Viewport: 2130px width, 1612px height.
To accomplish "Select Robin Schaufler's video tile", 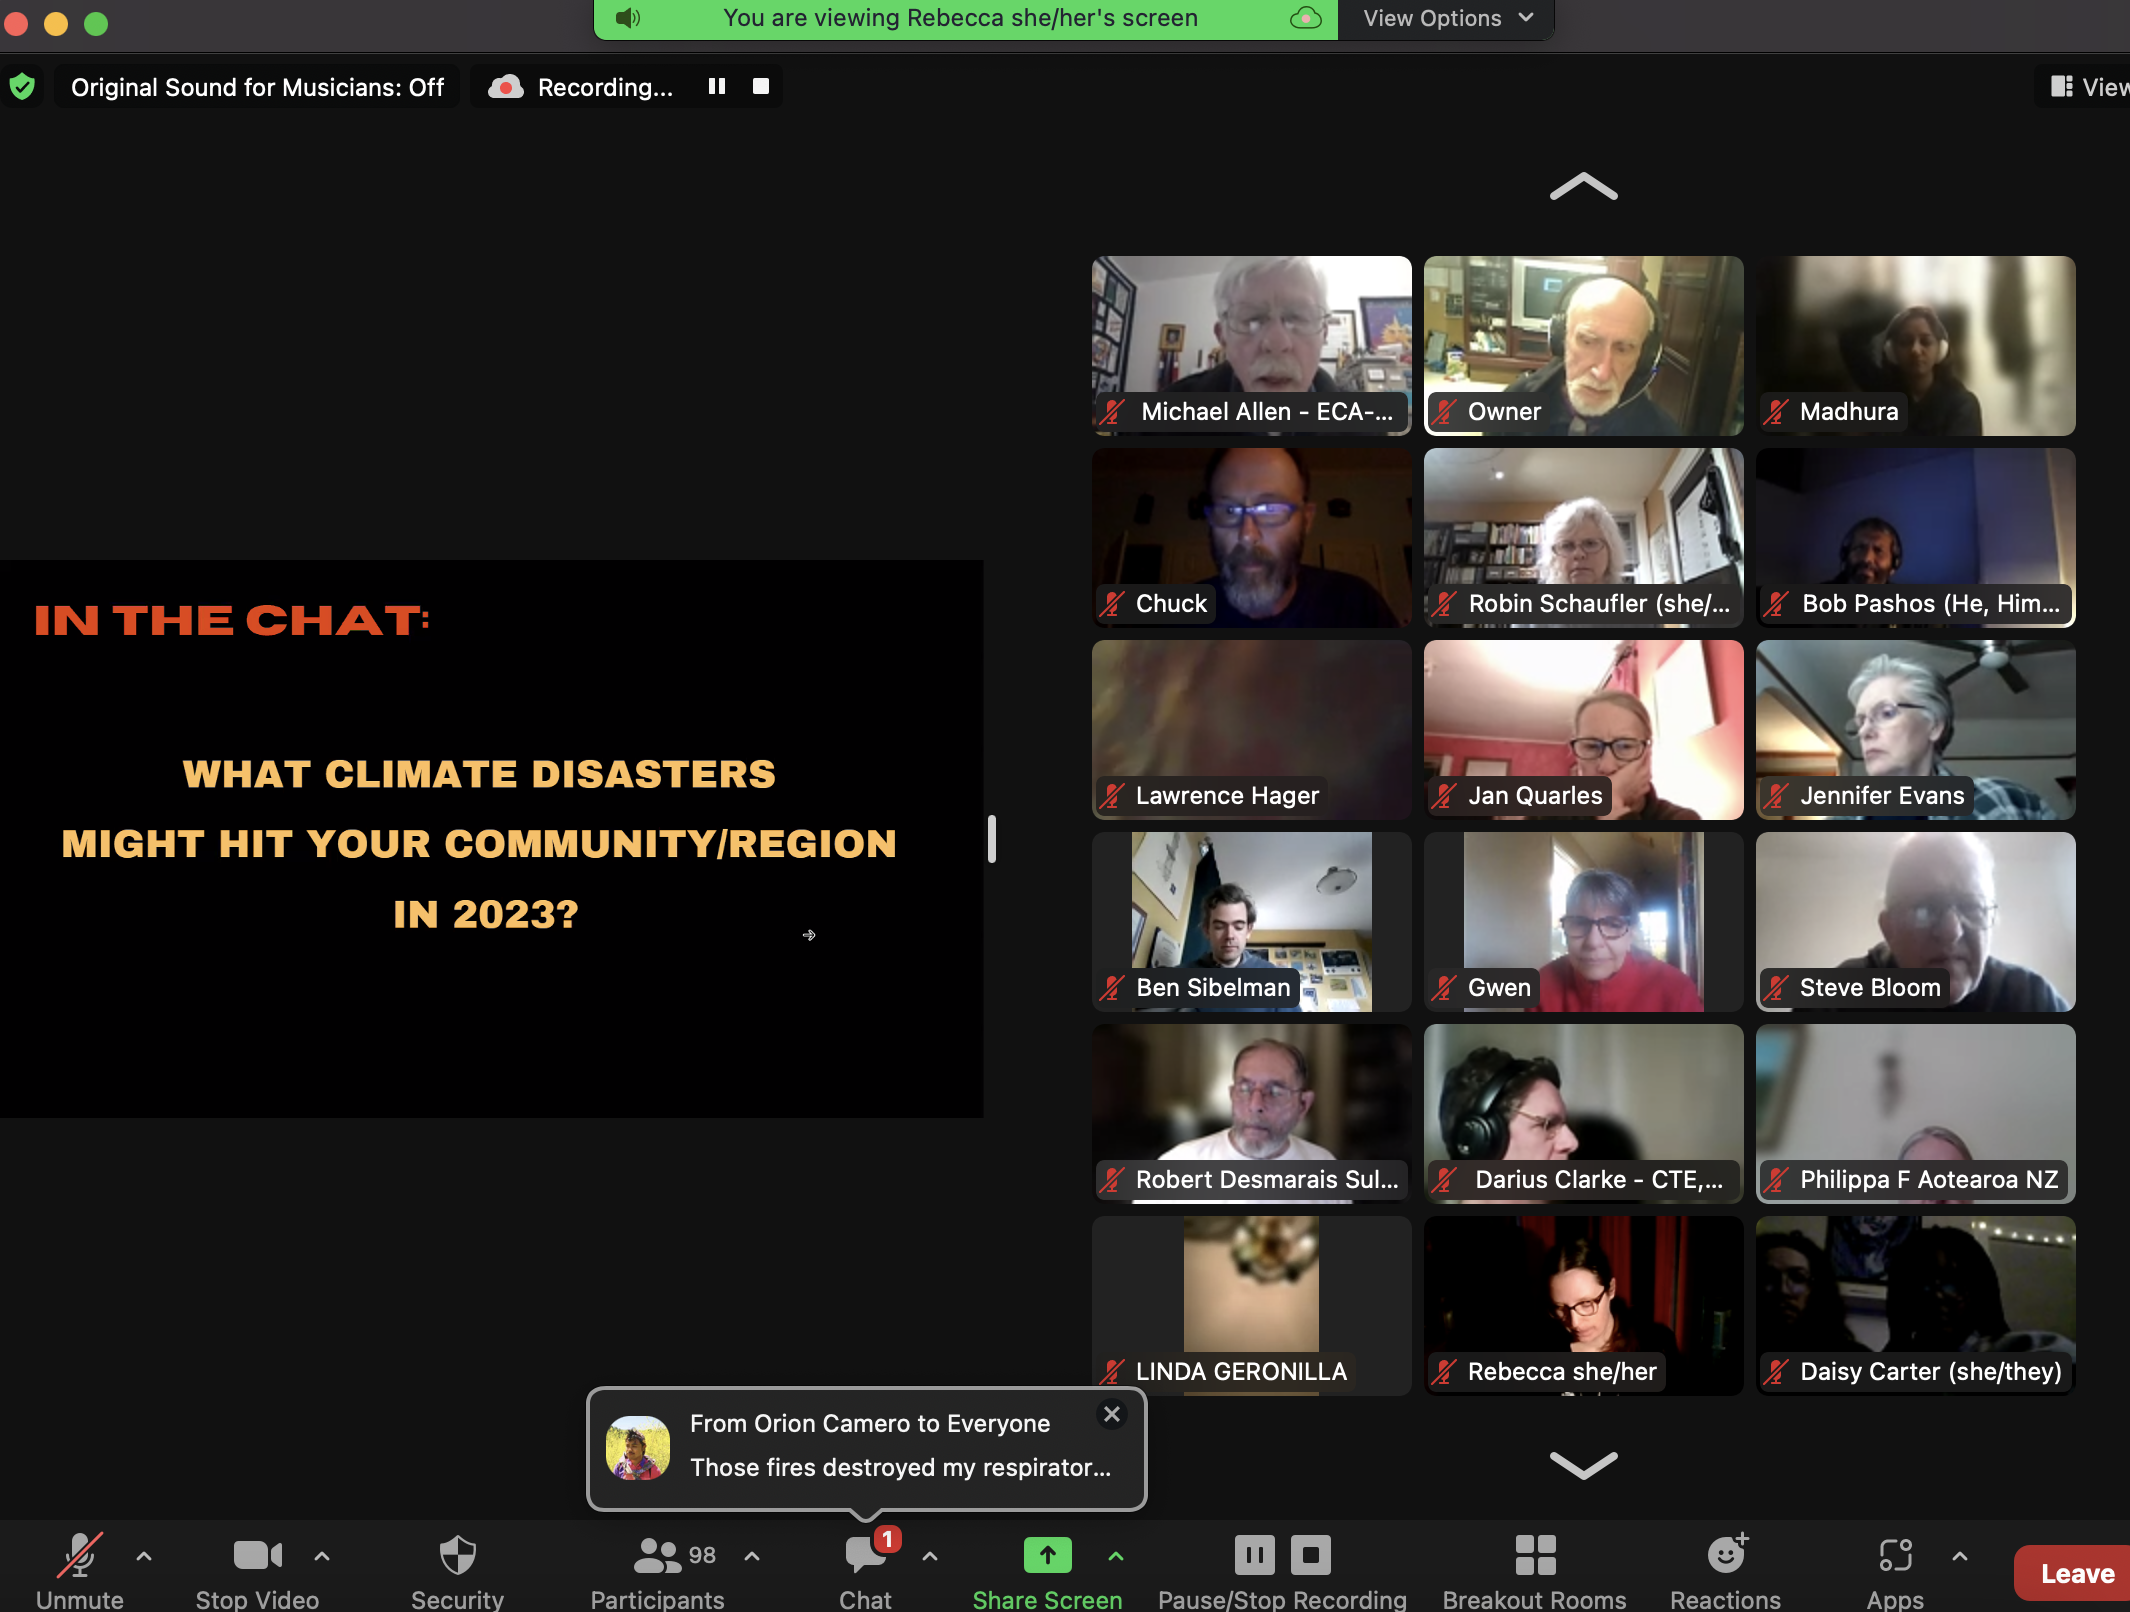I will pos(1584,537).
